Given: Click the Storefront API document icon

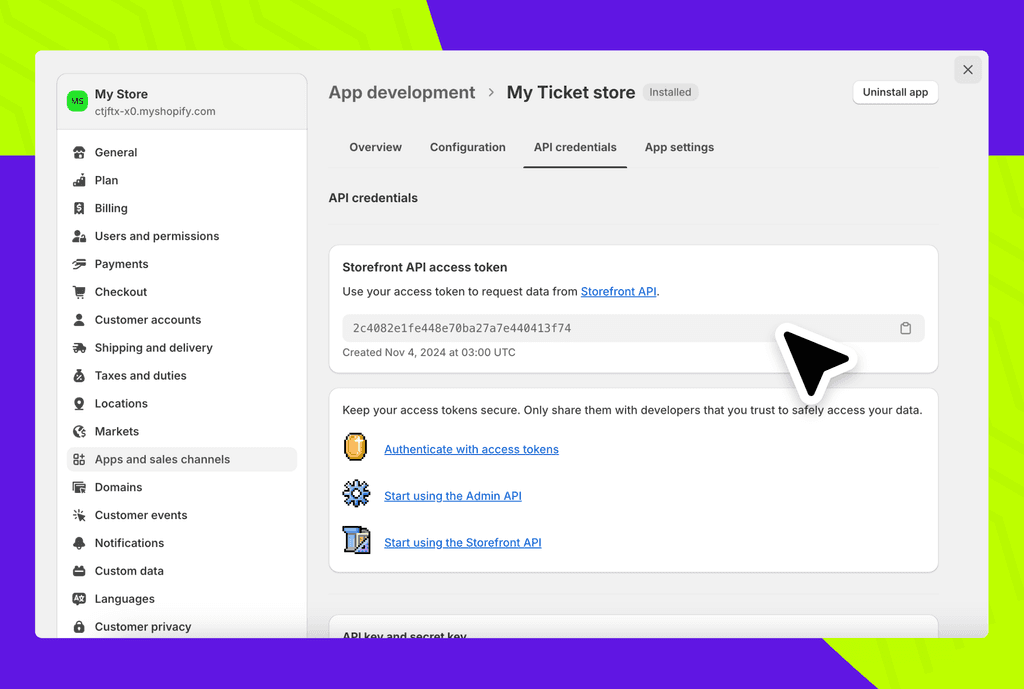Looking at the screenshot, I should tap(356, 542).
